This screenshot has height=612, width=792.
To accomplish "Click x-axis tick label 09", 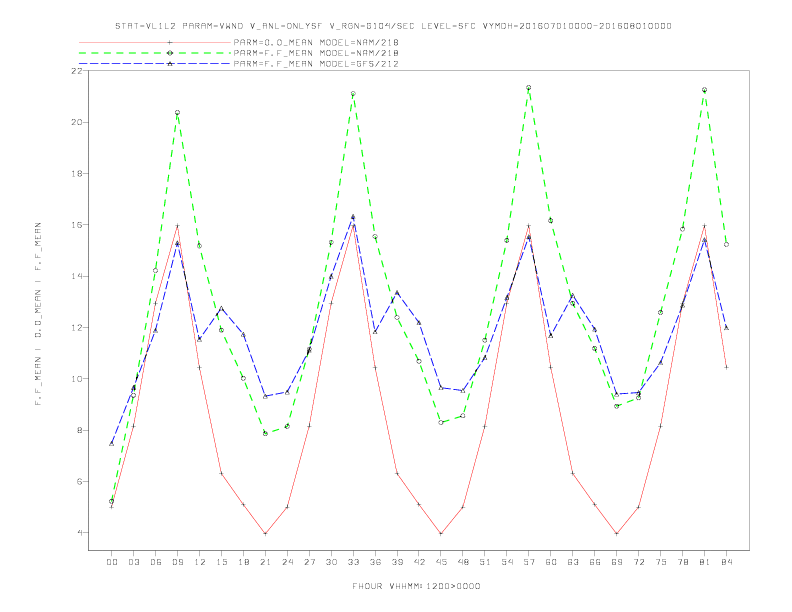I will pyautogui.click(x=178, y=562).
